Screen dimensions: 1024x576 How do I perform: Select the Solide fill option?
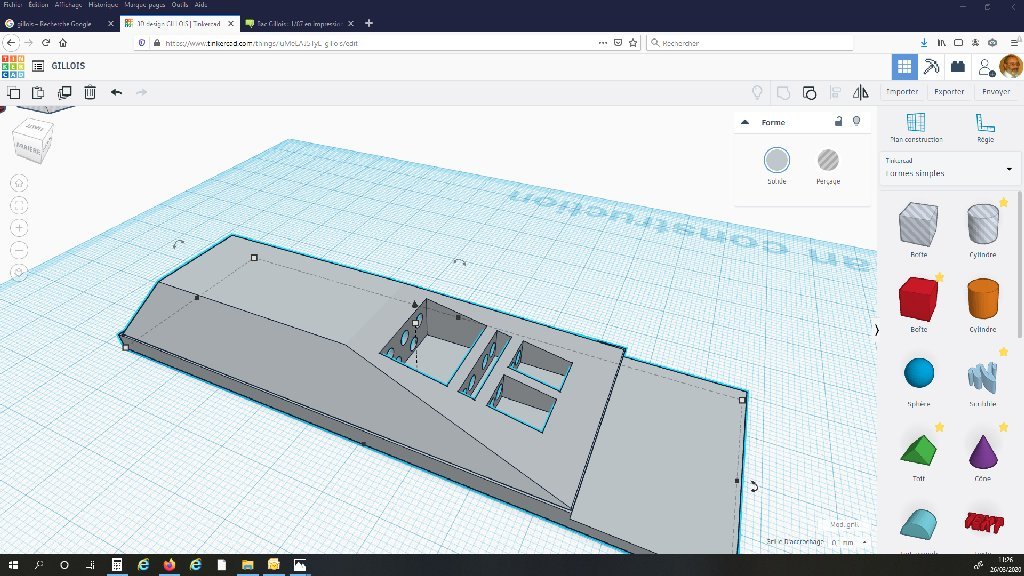(x=776, y=160)
